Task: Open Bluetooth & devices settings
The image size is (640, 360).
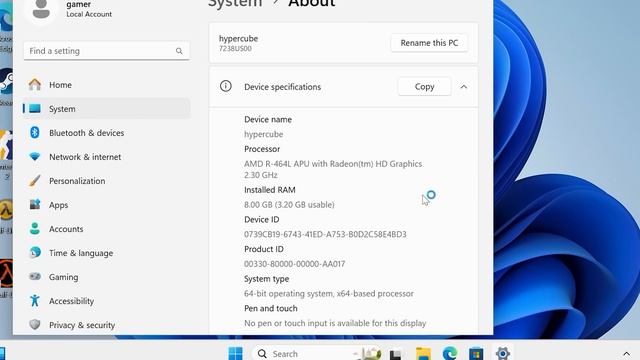Action: (x=106, y=133)
